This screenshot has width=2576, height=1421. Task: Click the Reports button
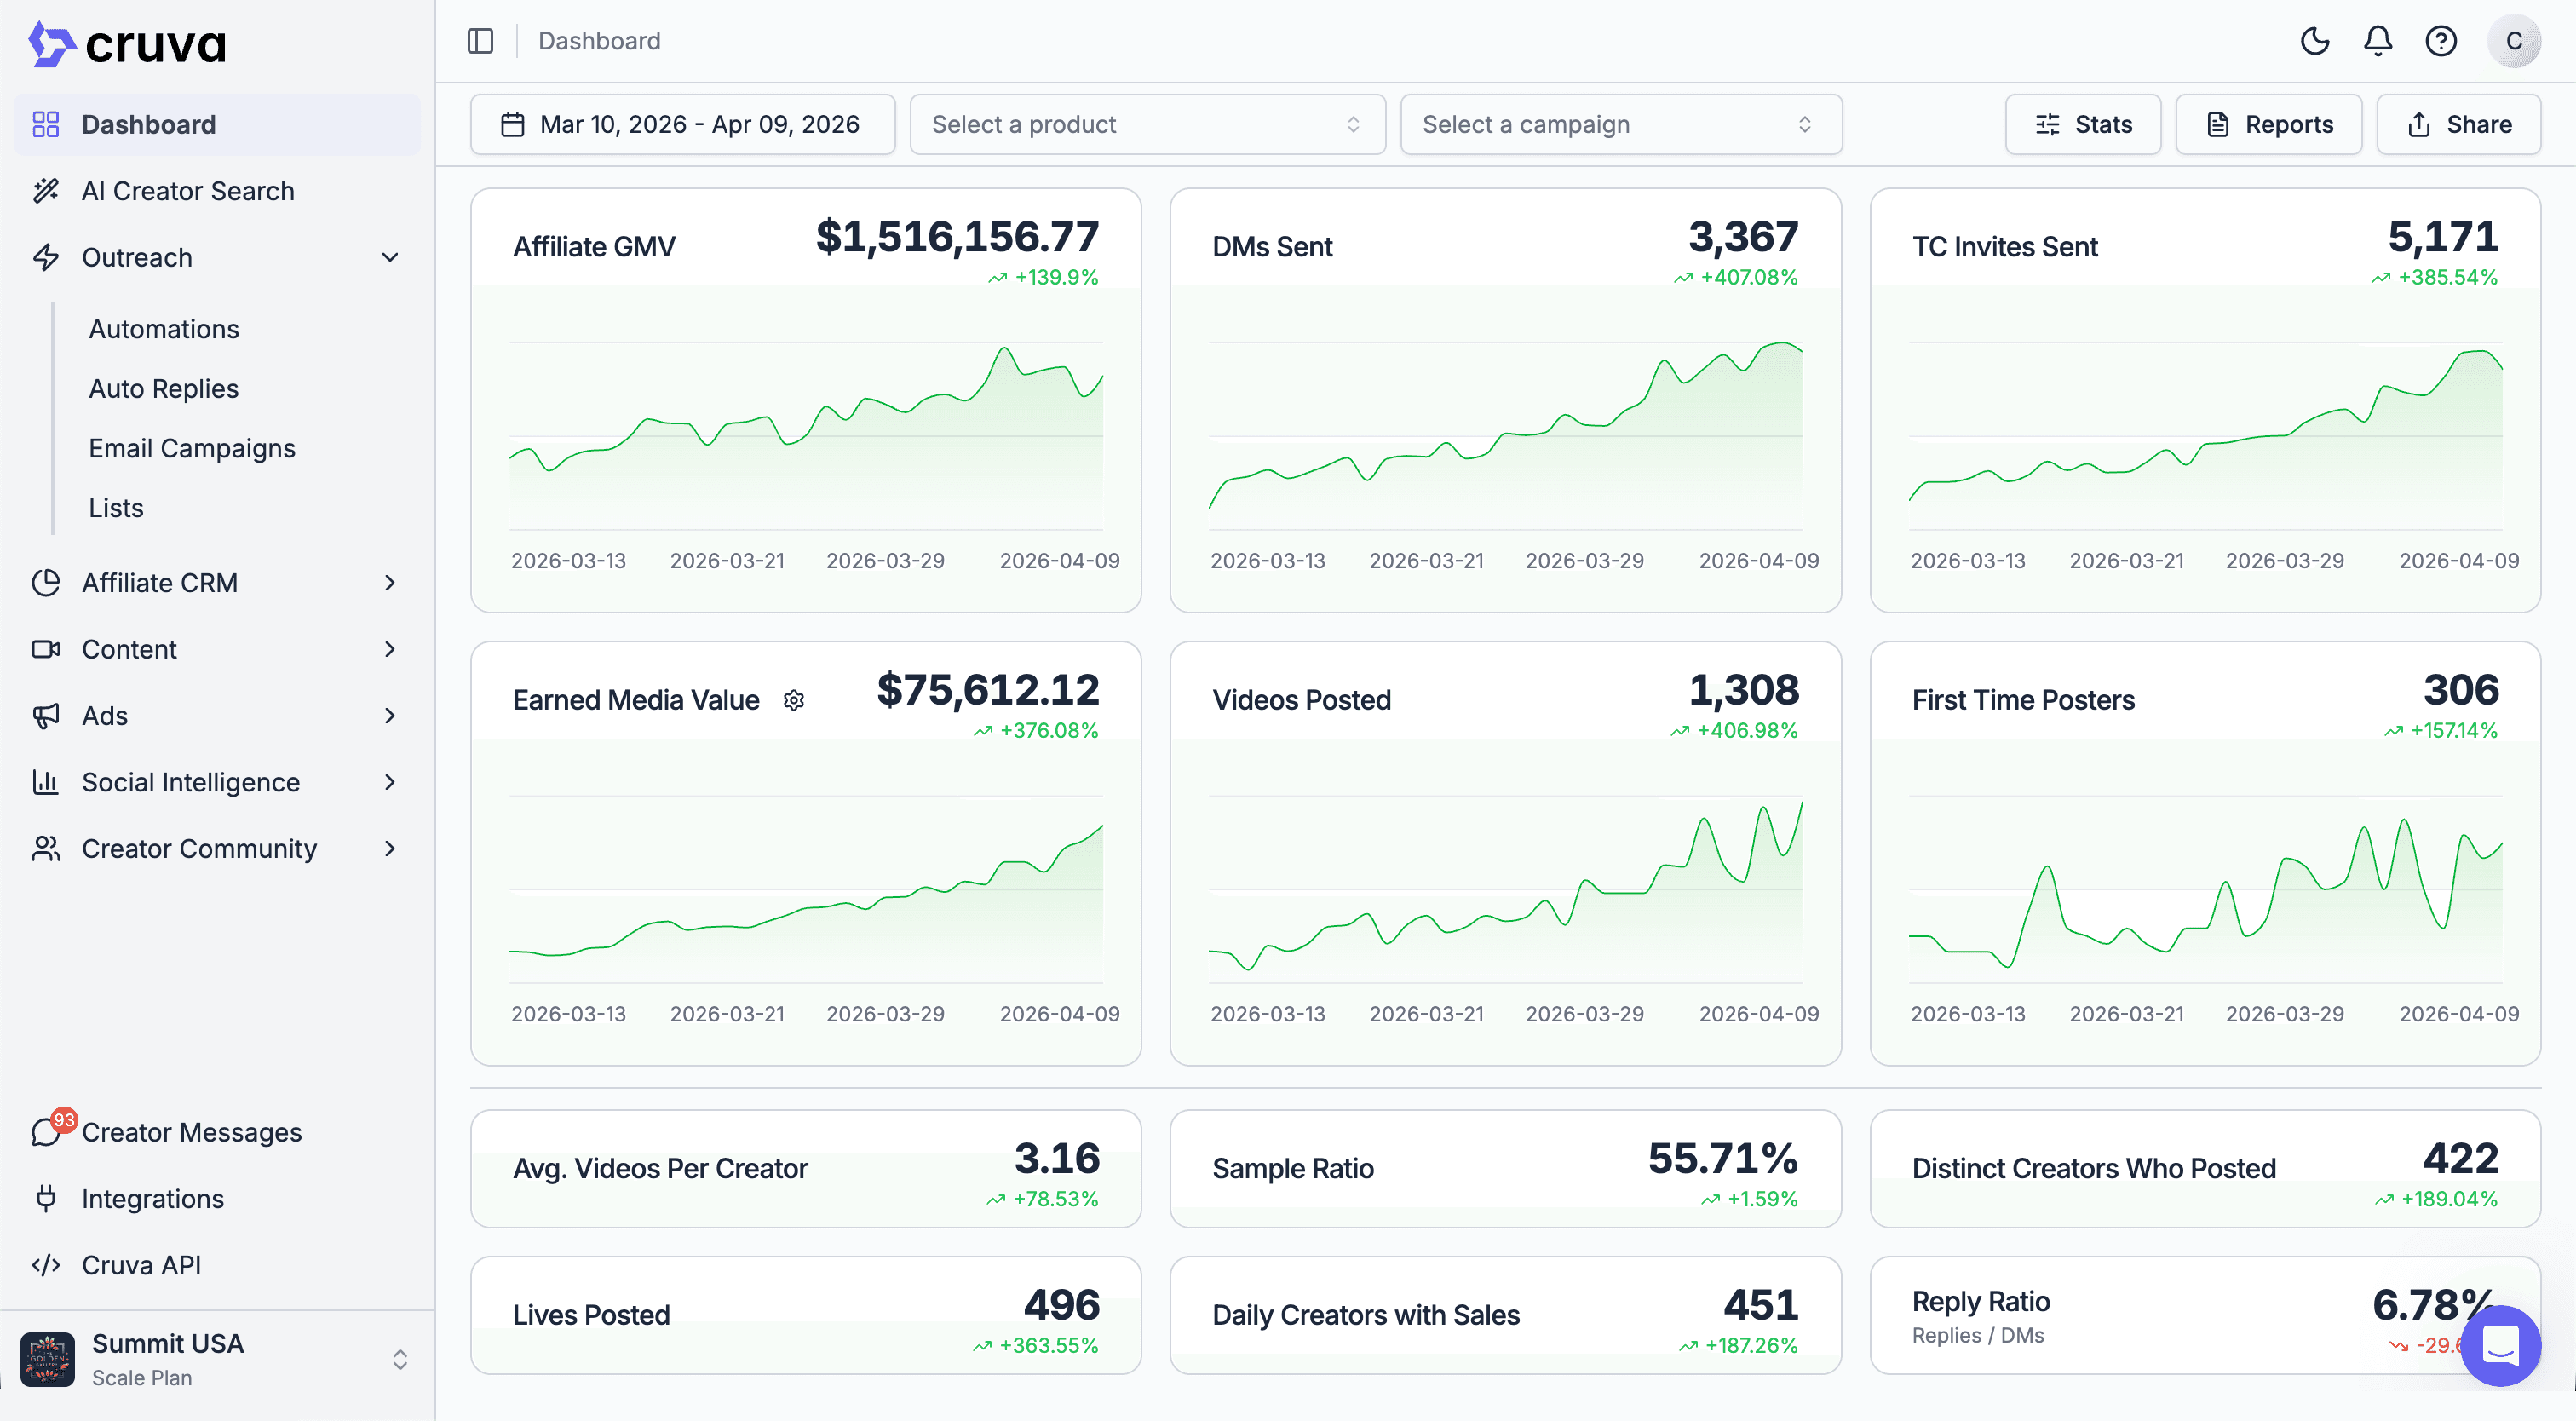tap(2268, 124)
